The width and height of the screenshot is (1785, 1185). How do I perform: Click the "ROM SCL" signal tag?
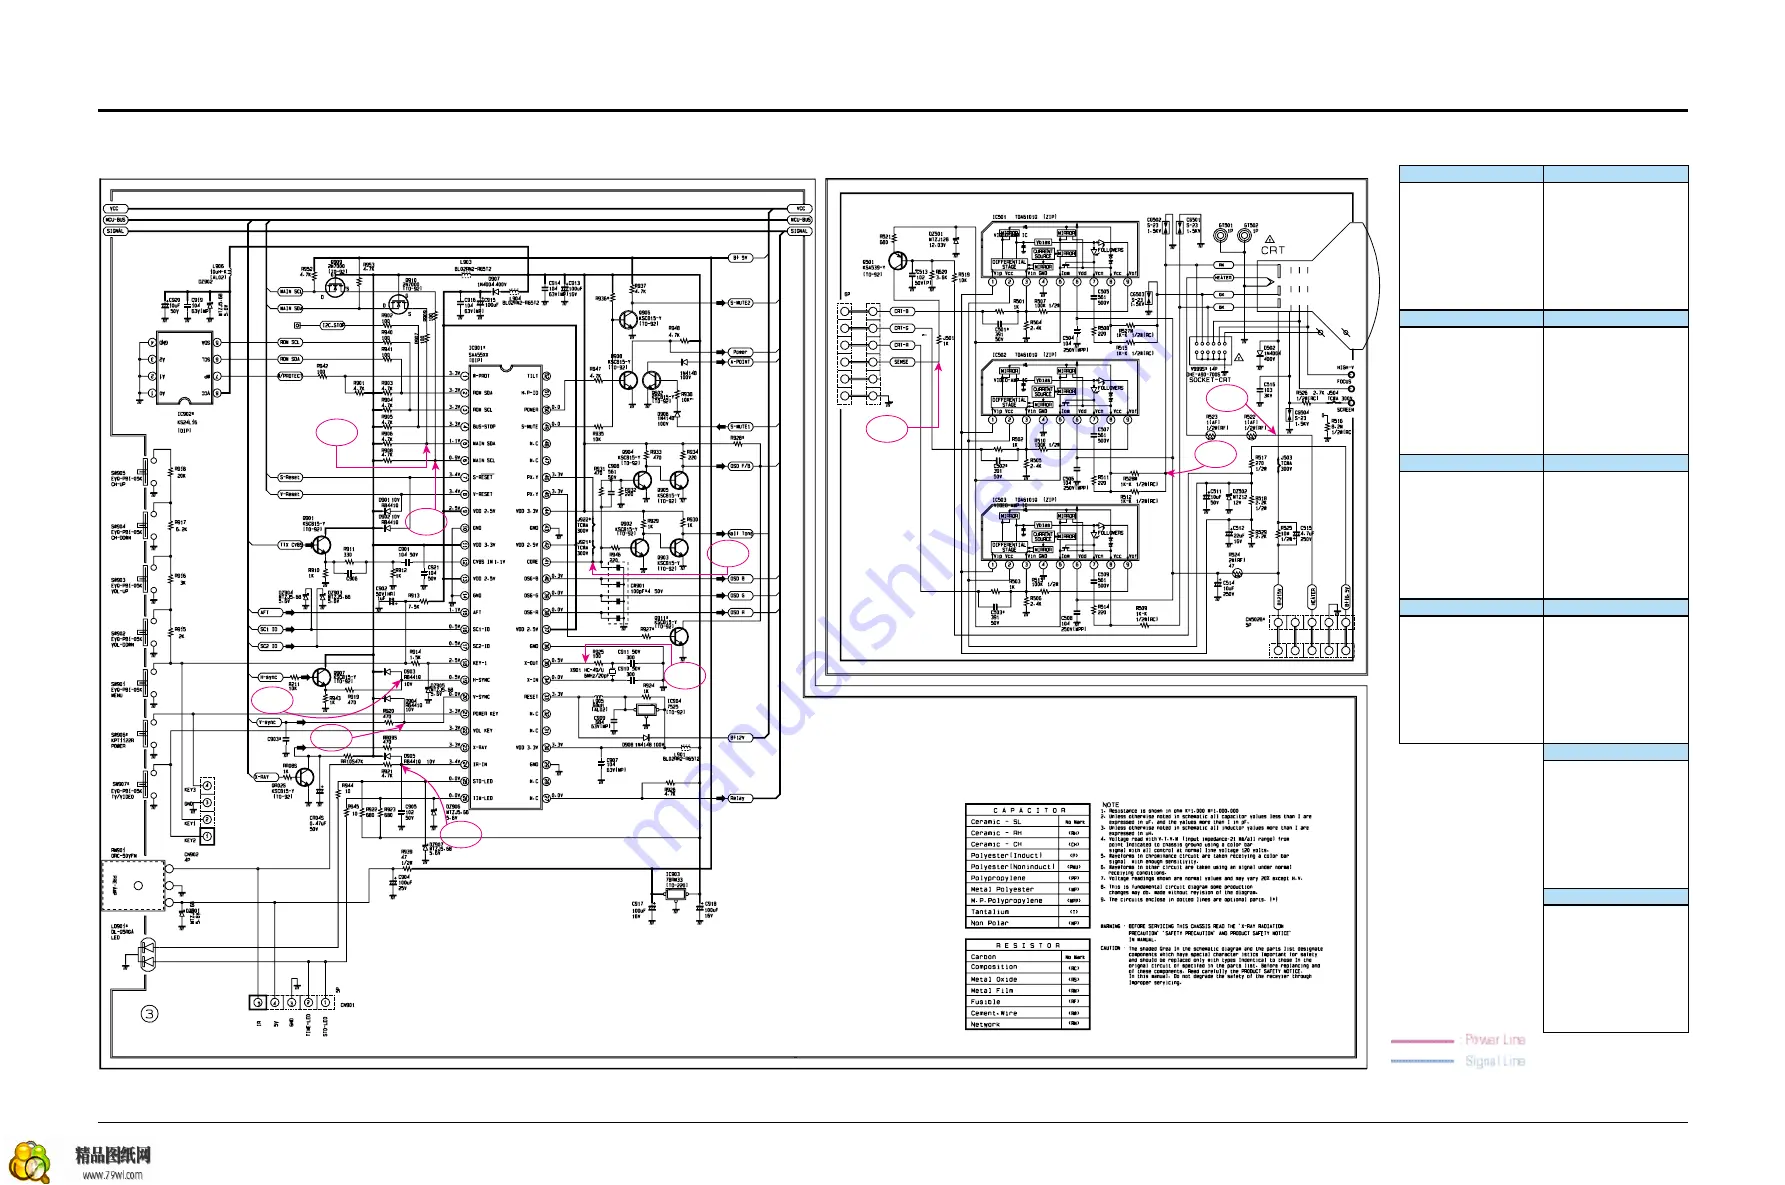[290, 342]
